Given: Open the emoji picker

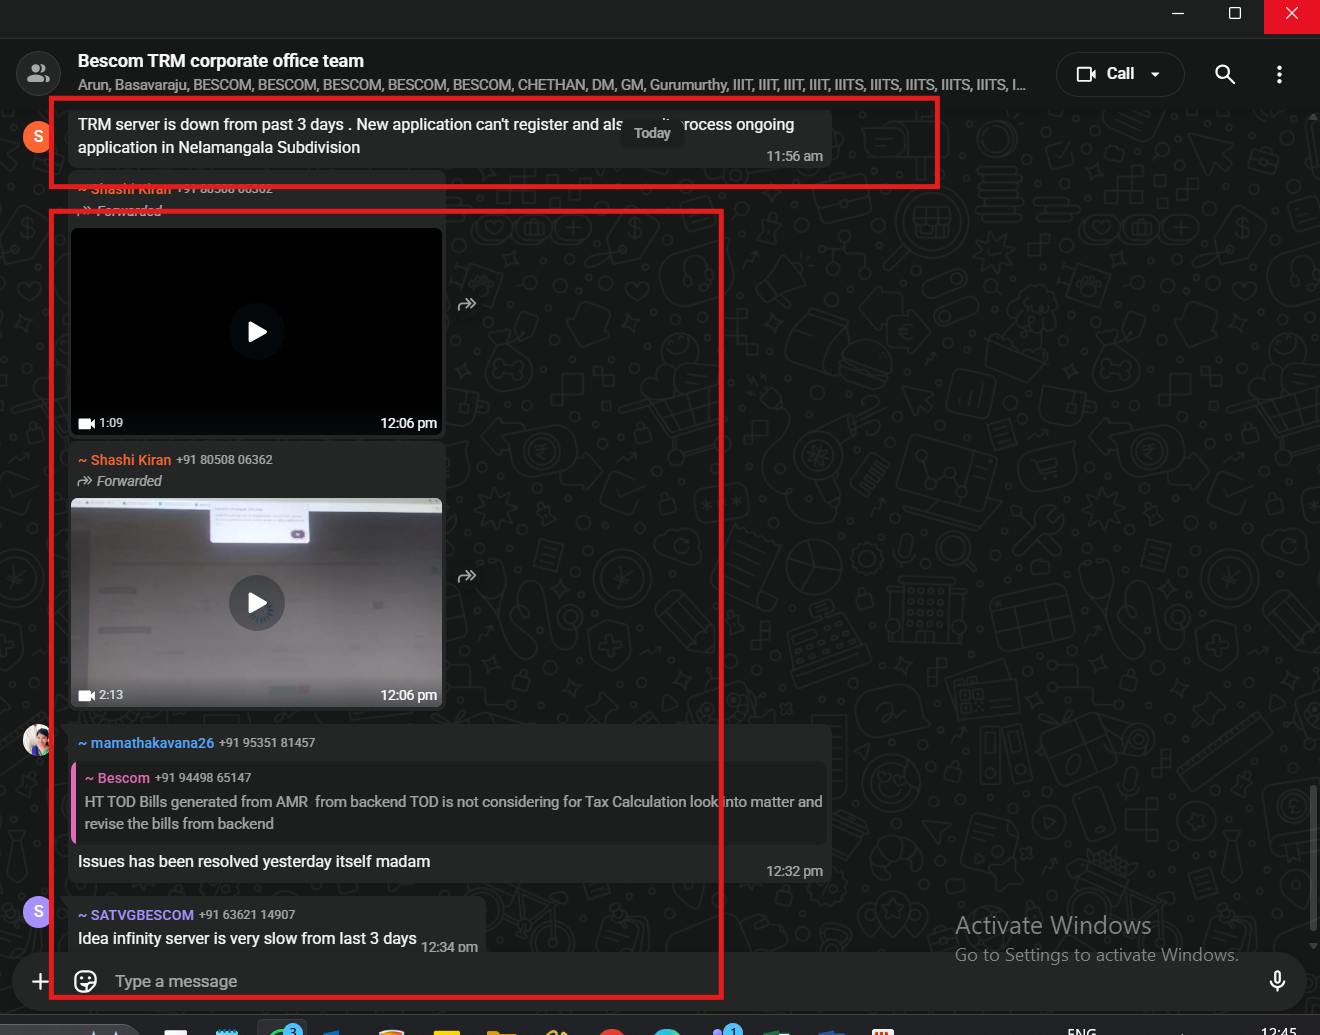Looking at the screenshot, I should 86,981.
